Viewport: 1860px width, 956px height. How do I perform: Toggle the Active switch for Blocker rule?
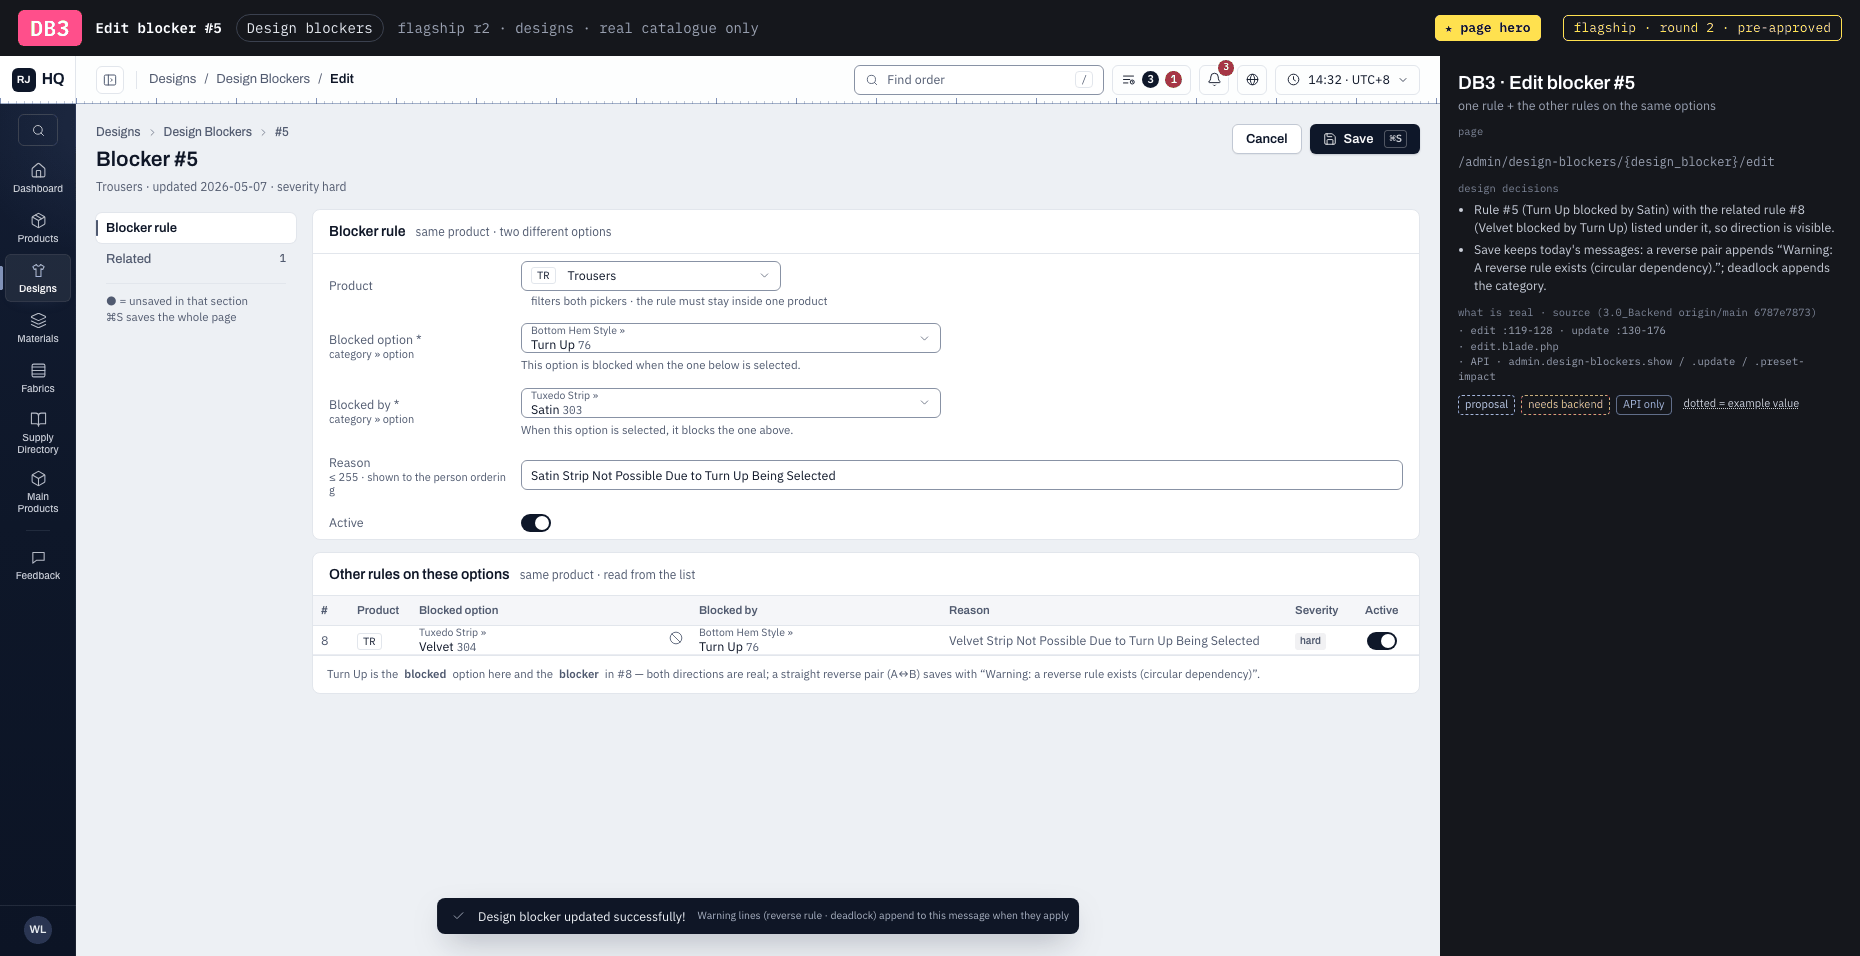point(536,523)
